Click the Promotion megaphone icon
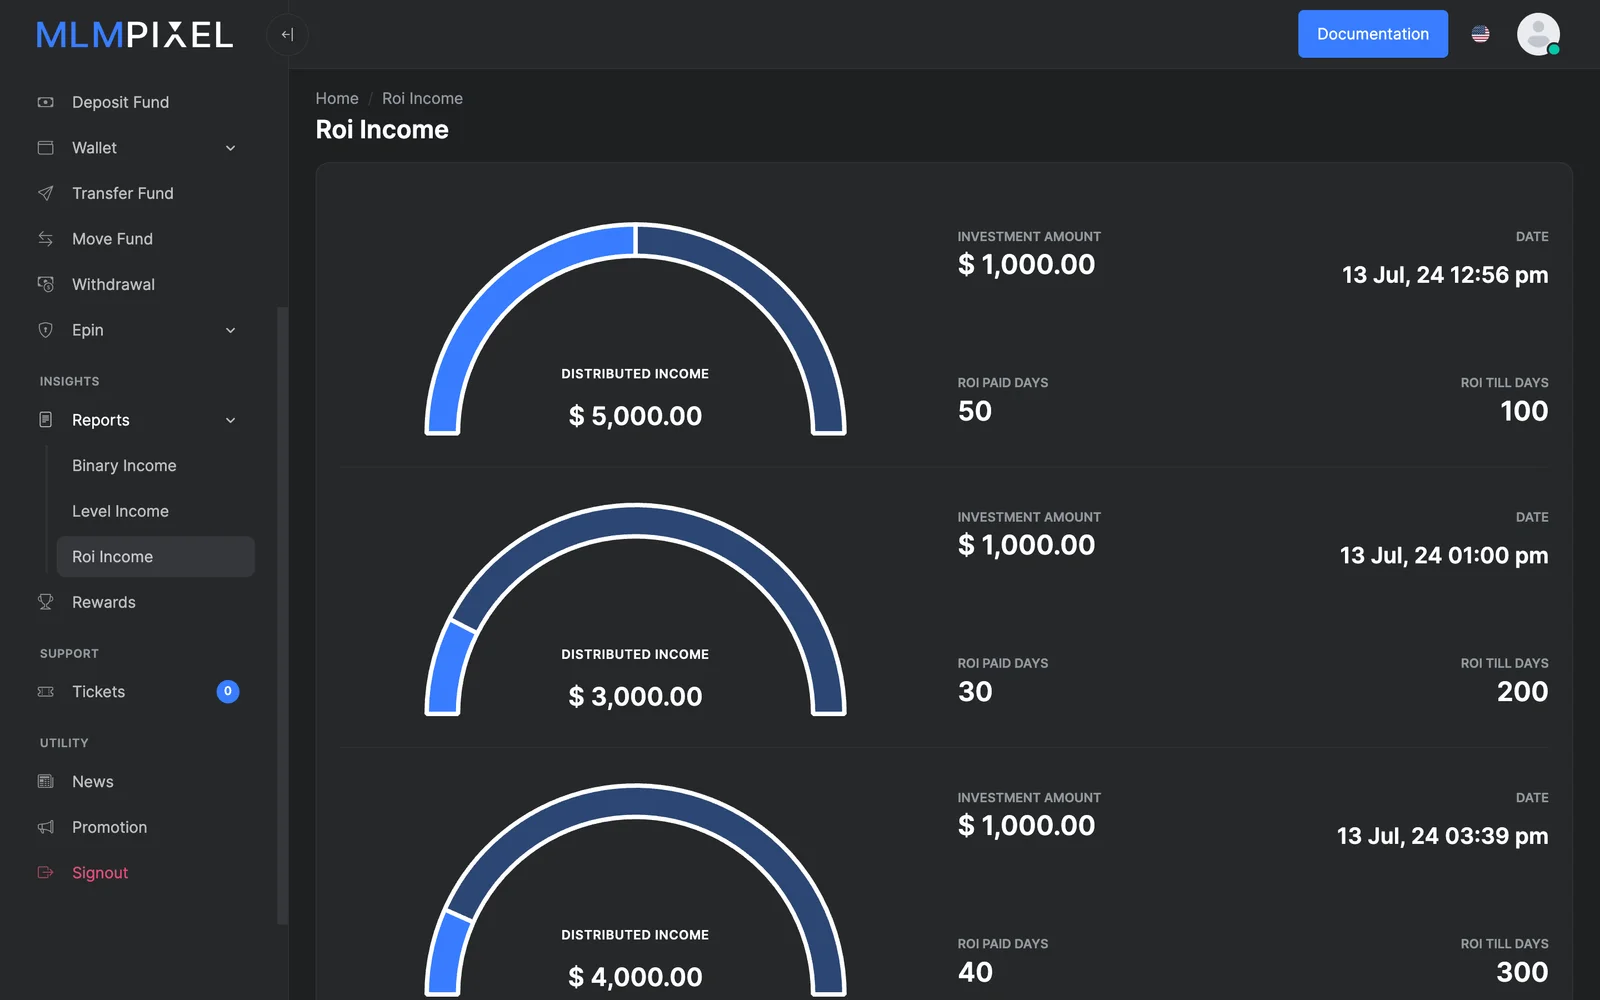 (45, 827)
